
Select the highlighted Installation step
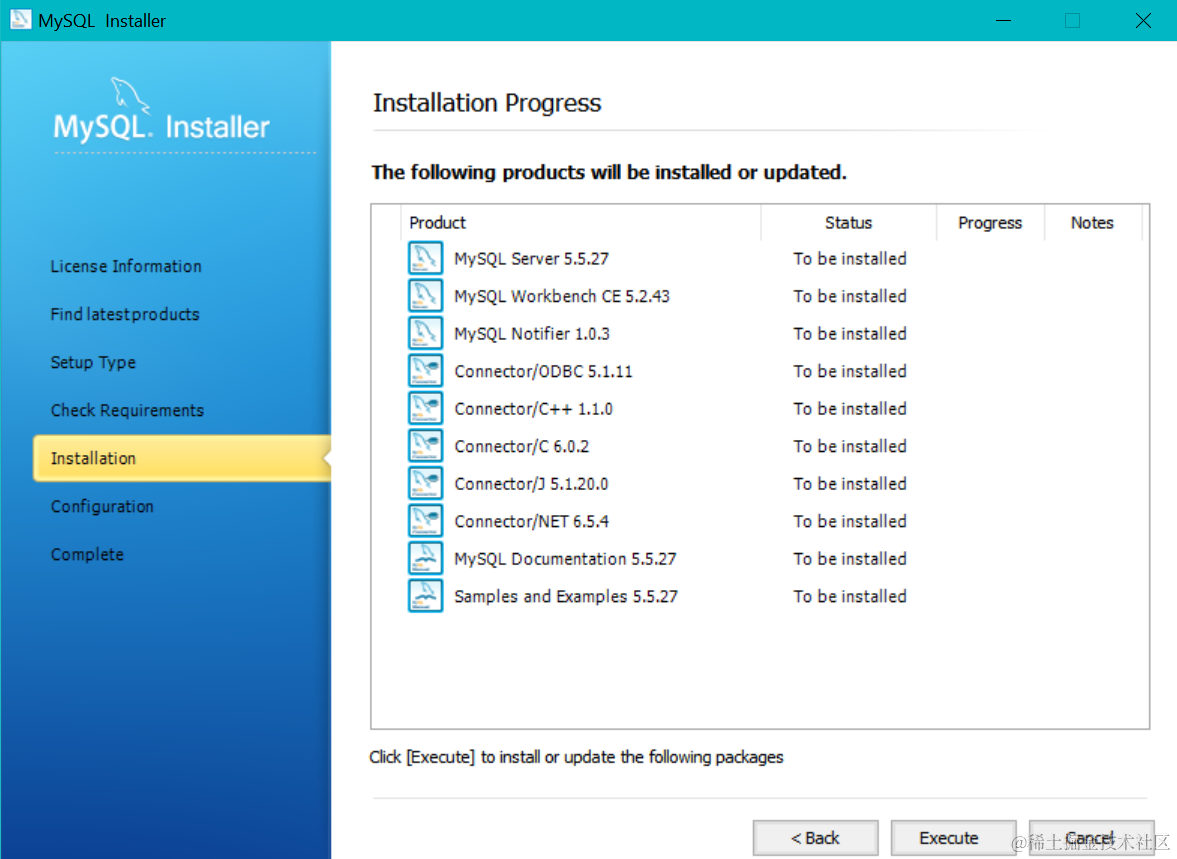click(182, 458)
